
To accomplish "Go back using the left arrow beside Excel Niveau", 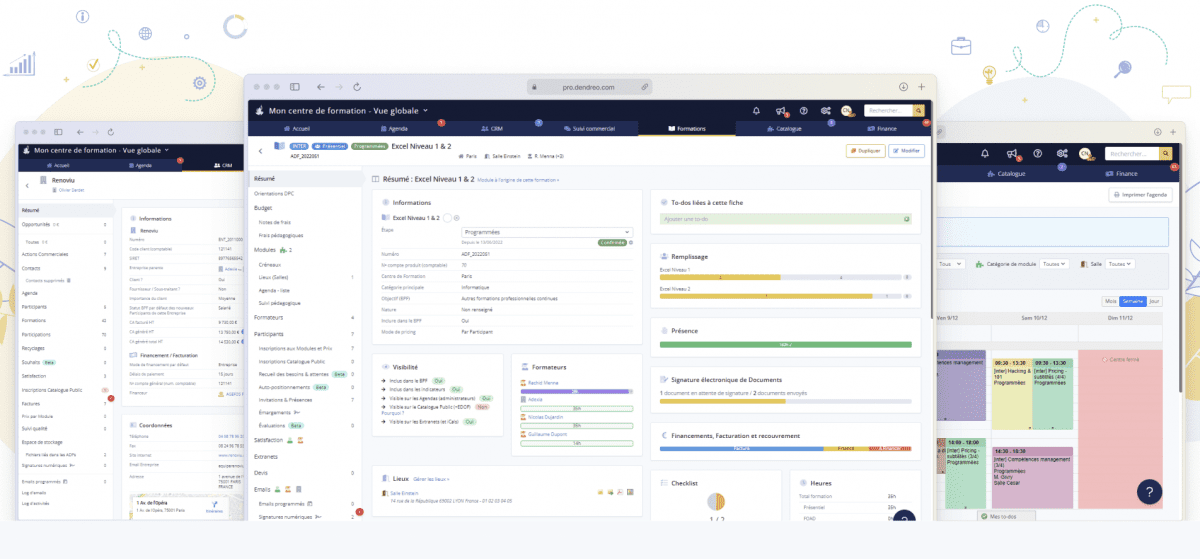I will coord(261,151).
